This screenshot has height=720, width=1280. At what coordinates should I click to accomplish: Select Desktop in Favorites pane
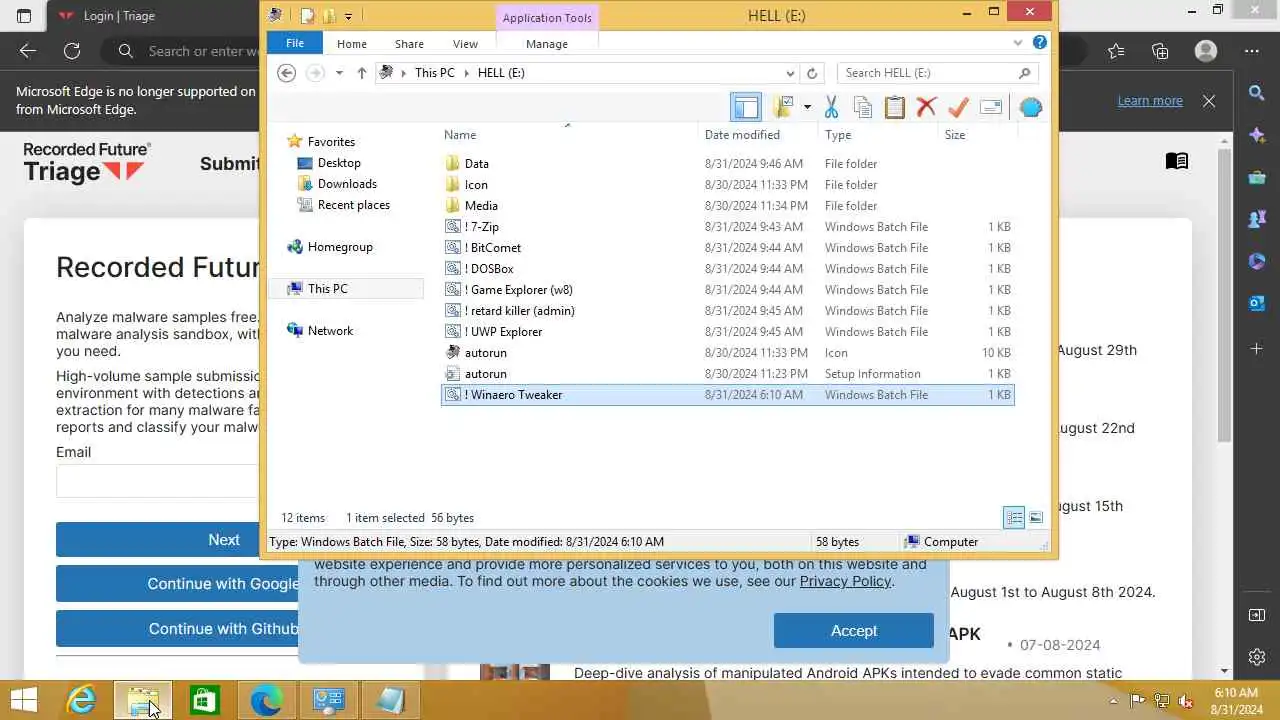click(x=339, y=163)
